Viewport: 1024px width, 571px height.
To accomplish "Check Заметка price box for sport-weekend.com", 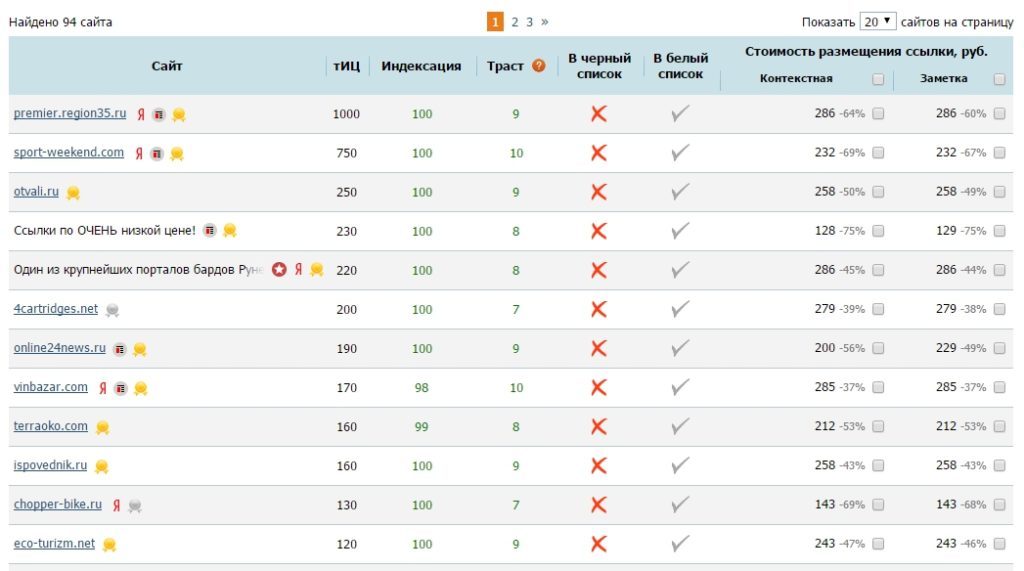I will [999, 152].
